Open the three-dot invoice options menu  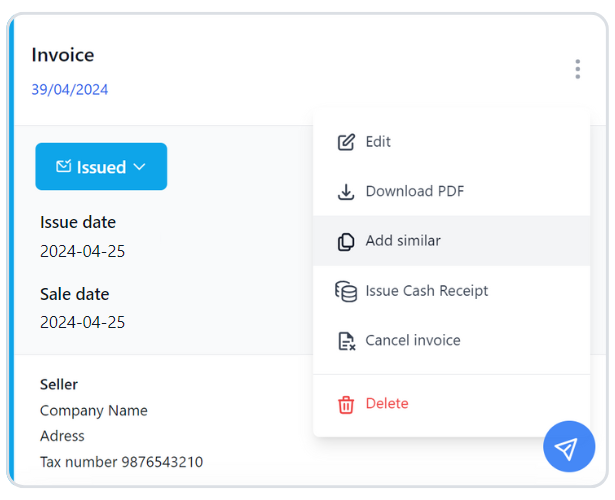point(577,69)
